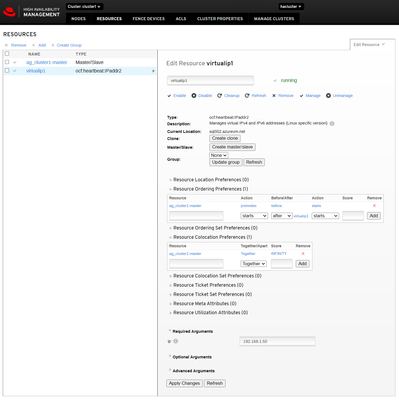Toggle the select-all resources checkbox
This screenshot has width=399, height=400.
(7, 54)
